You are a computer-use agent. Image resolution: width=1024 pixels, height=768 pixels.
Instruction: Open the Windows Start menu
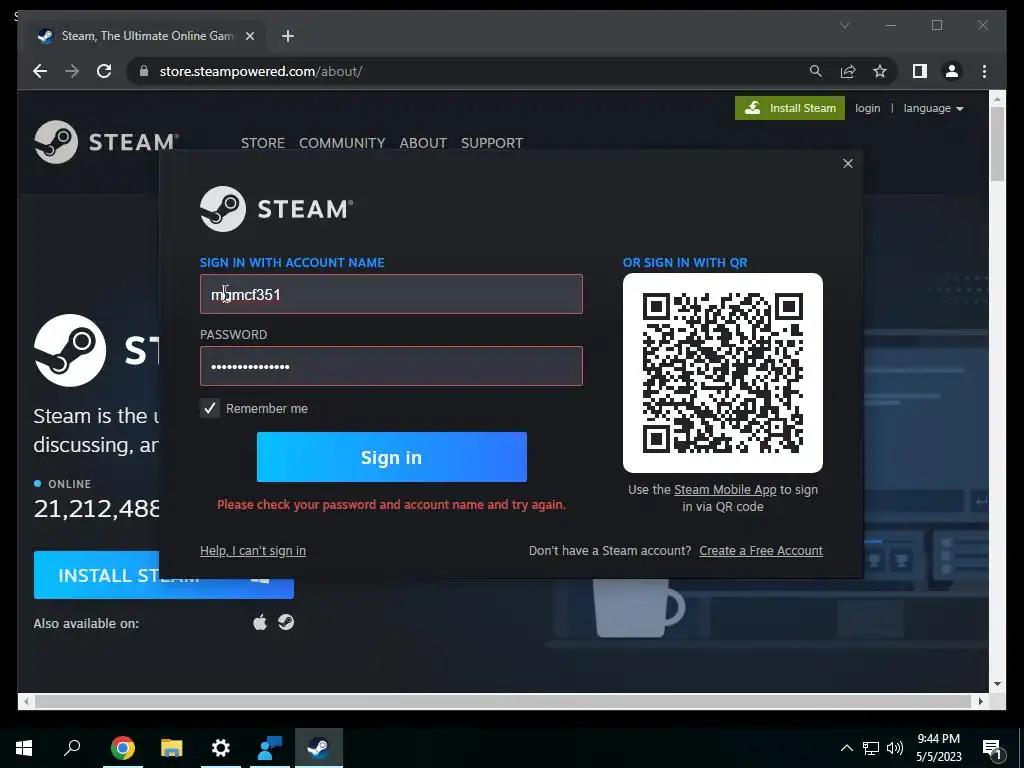pyautogui.click(x=24, y=748)
